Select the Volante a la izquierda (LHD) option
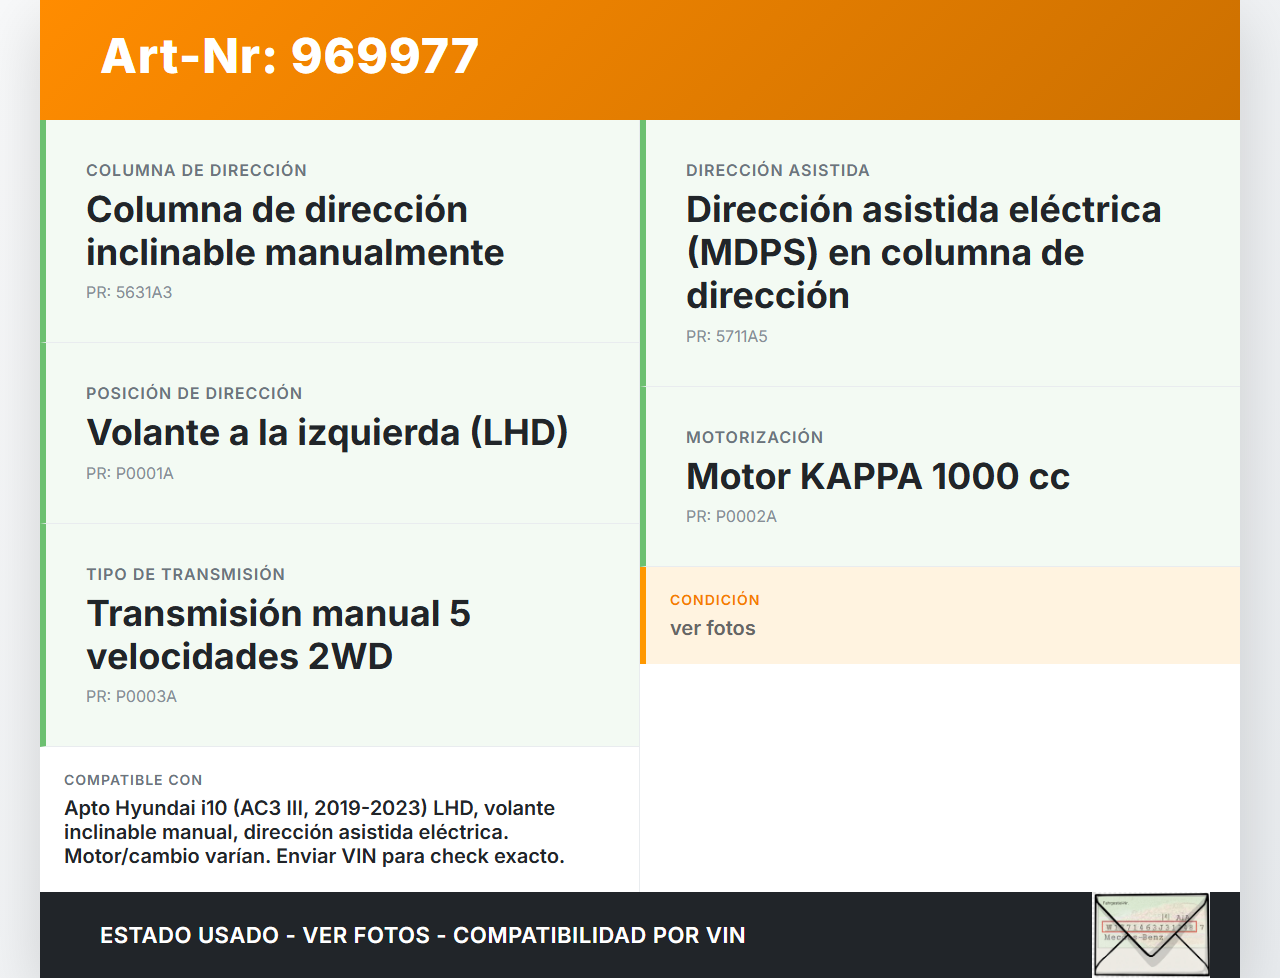Image resolution: width=1280 pixels, height=978 pixels. coord(328,432)
